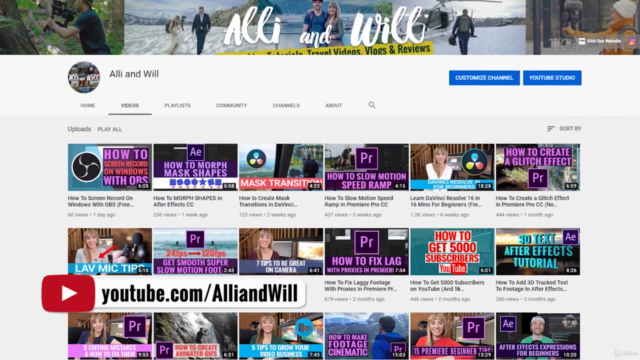Click '280 views • 2 months ago' text
Viewport: 640px width, 360px height.
tap(526, 299)
